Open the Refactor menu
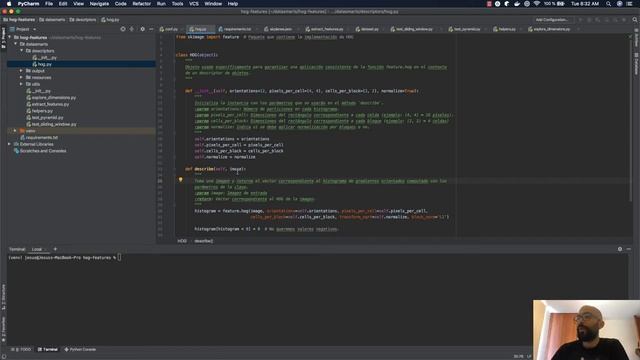640x360 pixels. pos(142,4)
